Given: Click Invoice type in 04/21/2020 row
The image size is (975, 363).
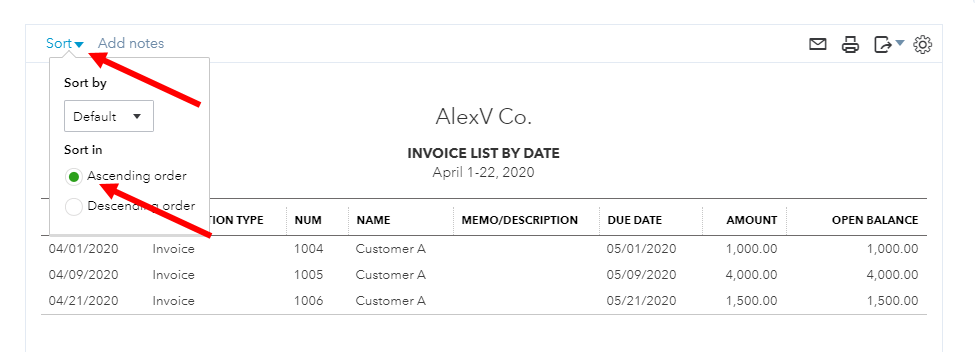Looking at the screenshot, I should 173,301.
